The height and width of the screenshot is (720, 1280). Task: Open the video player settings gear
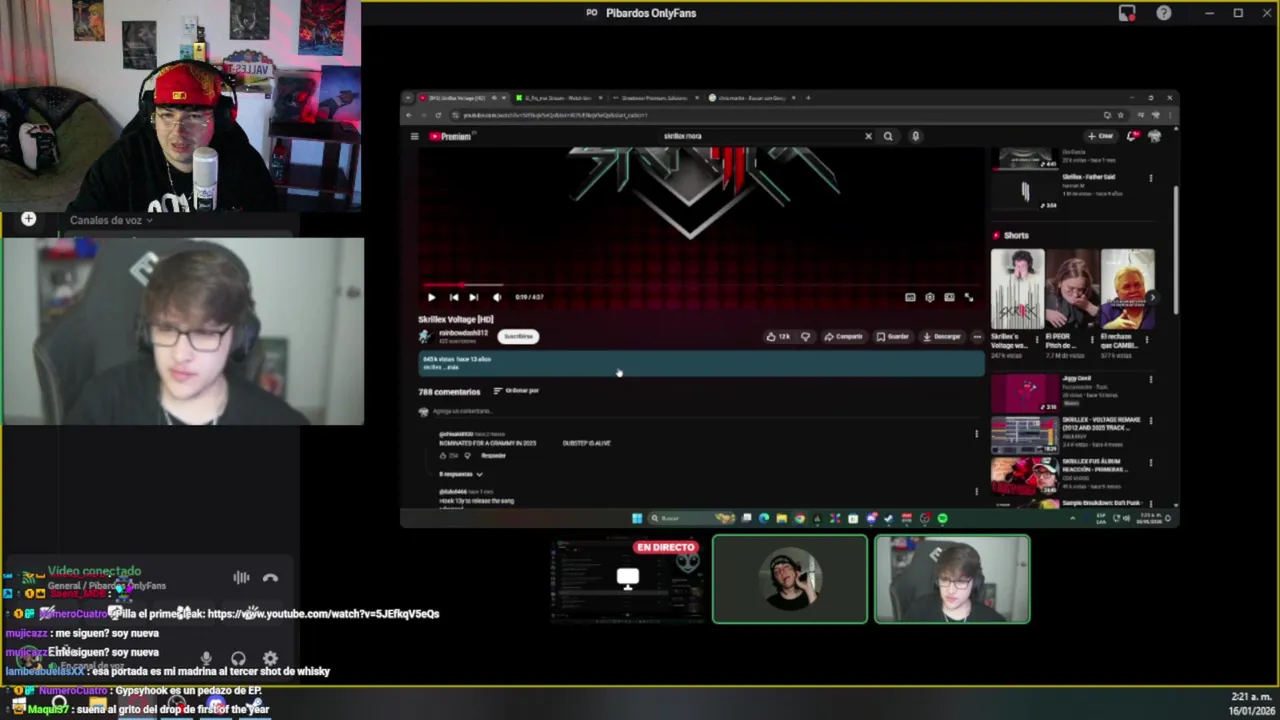pyautogui.click(x=930, y=297)
